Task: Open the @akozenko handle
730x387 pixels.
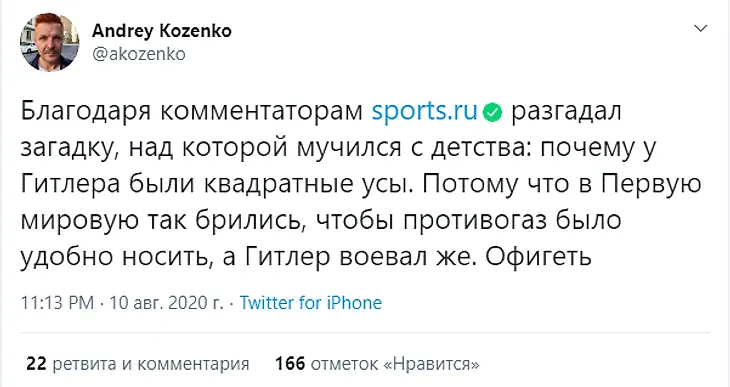Action: 139,54
